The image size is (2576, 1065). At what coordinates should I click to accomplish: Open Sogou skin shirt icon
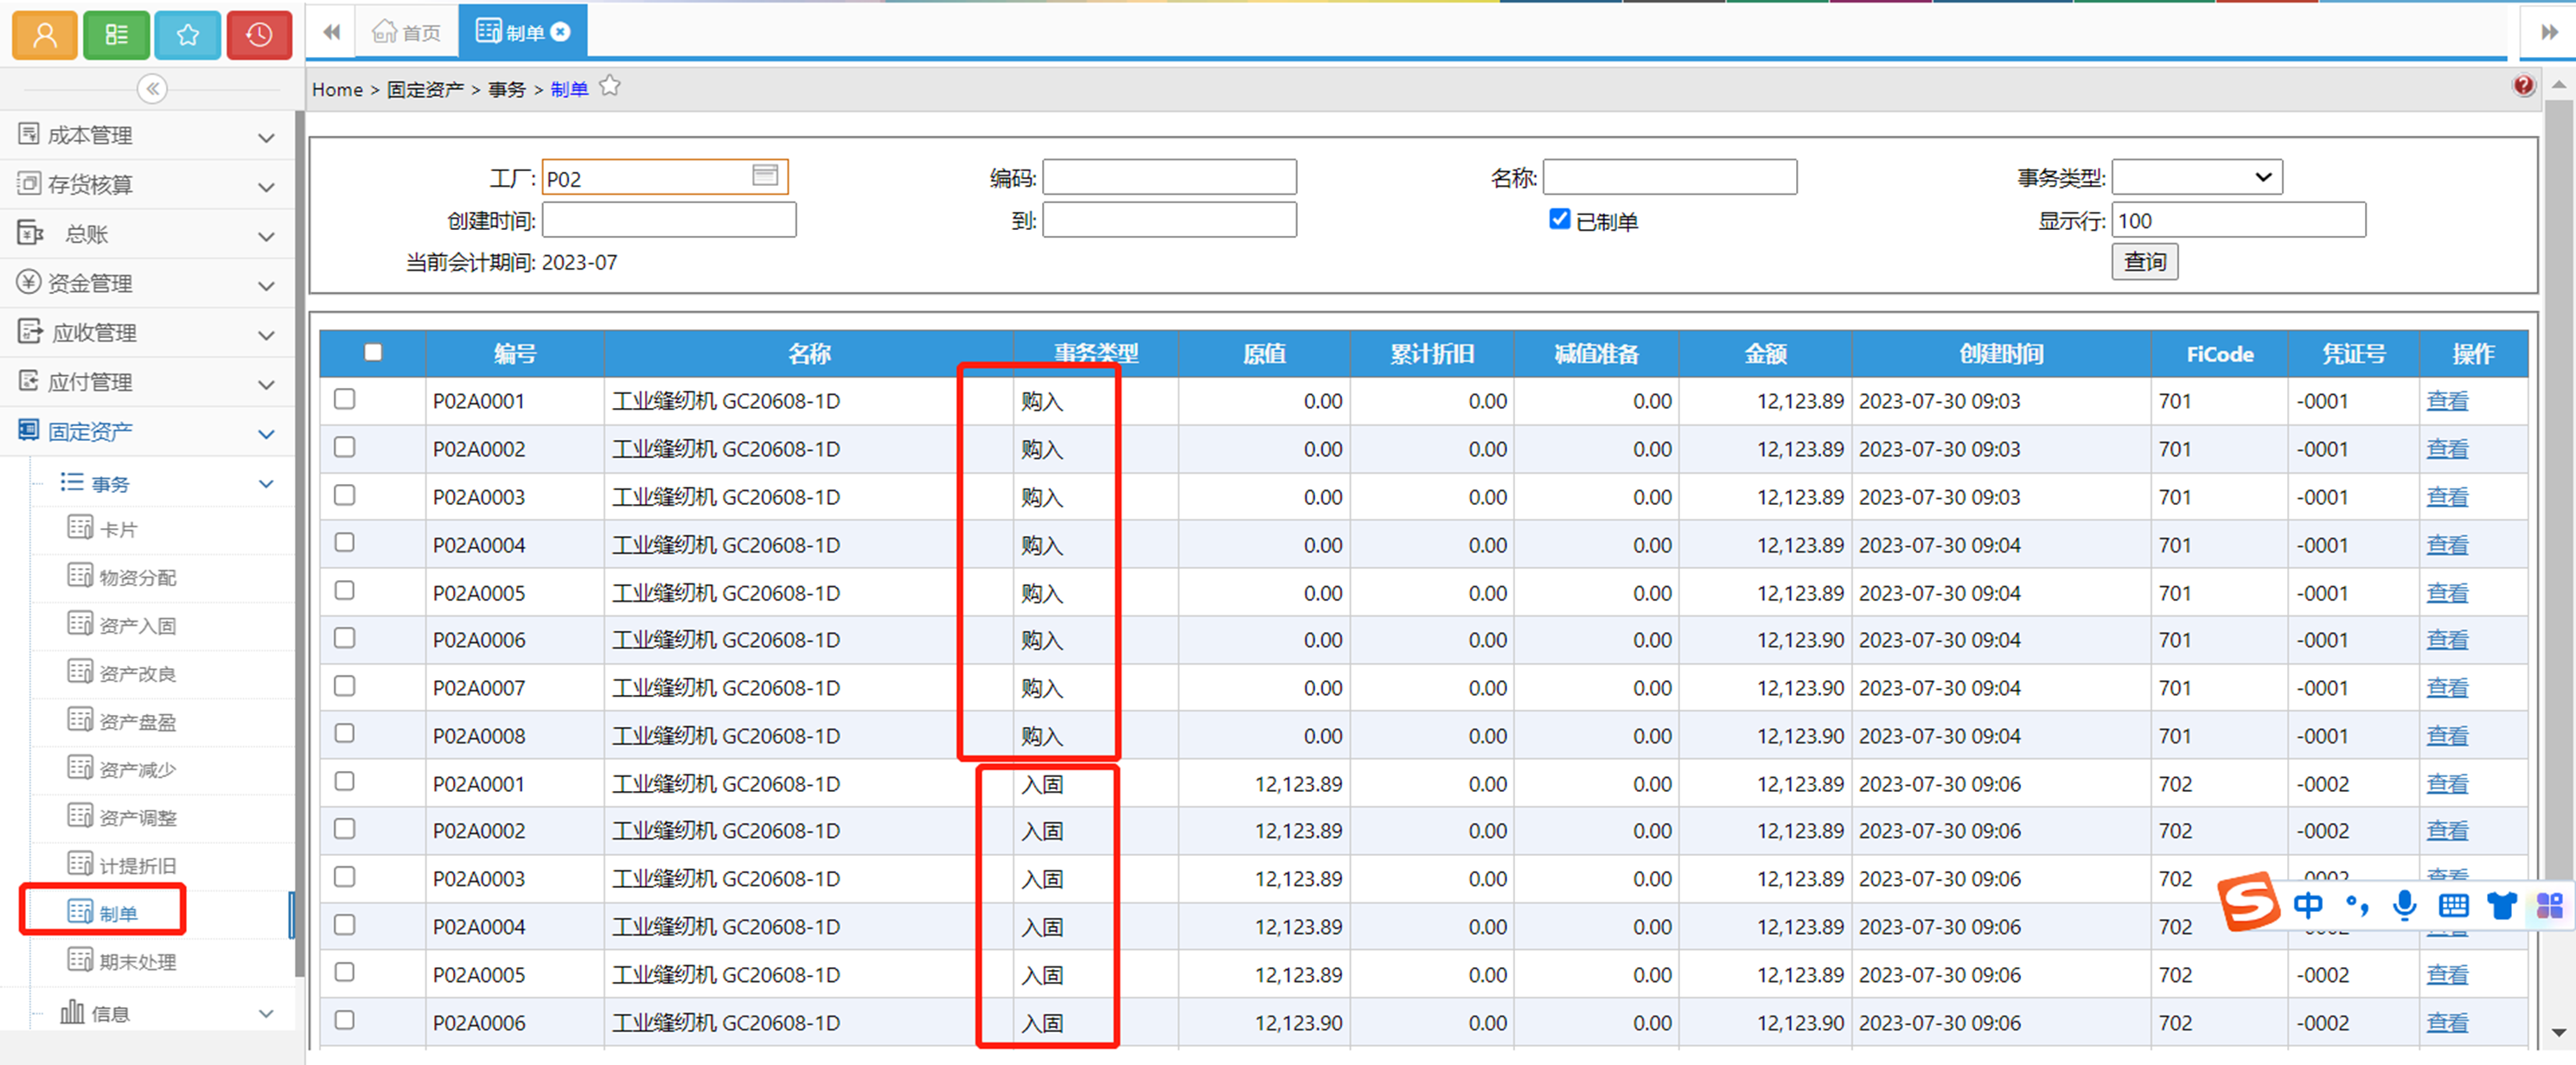(x=2502, y=906)
